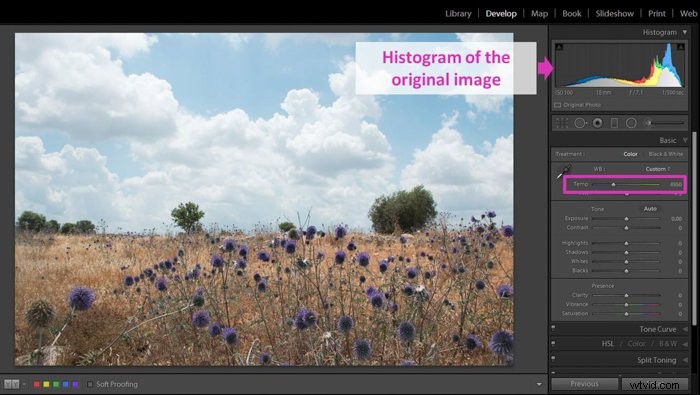Activate the Red Eye Correction tool
The image size is (700, 395).
tap(597, 123)
